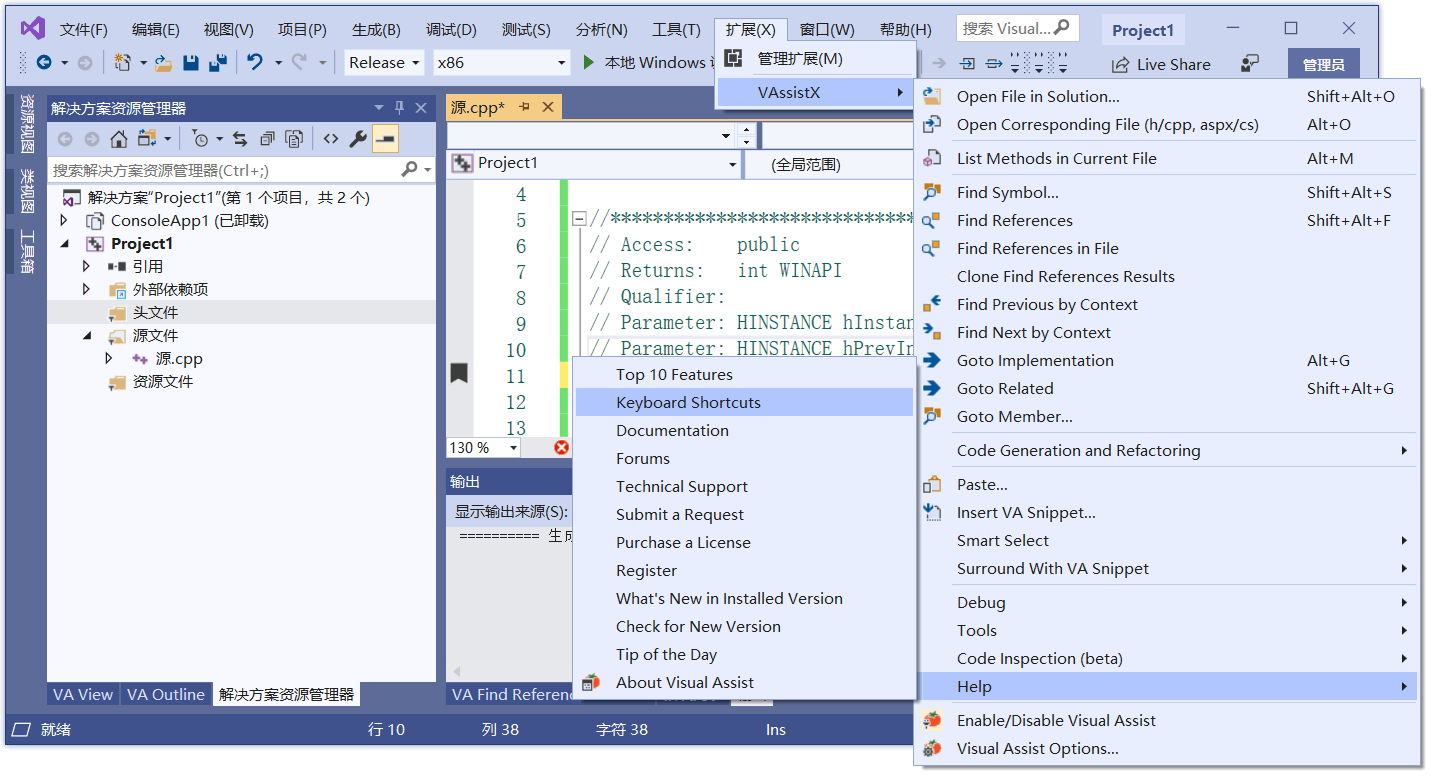The image size is (1447, 779).
Task: Click the 管理员 button in title bar
Action: coord(1323,65)
